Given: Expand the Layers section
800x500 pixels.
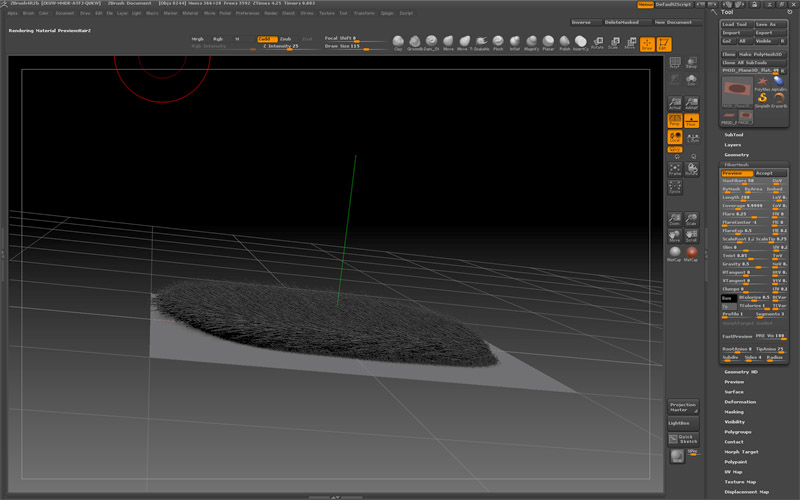Looking at the screenshot, I should (732, 145).
